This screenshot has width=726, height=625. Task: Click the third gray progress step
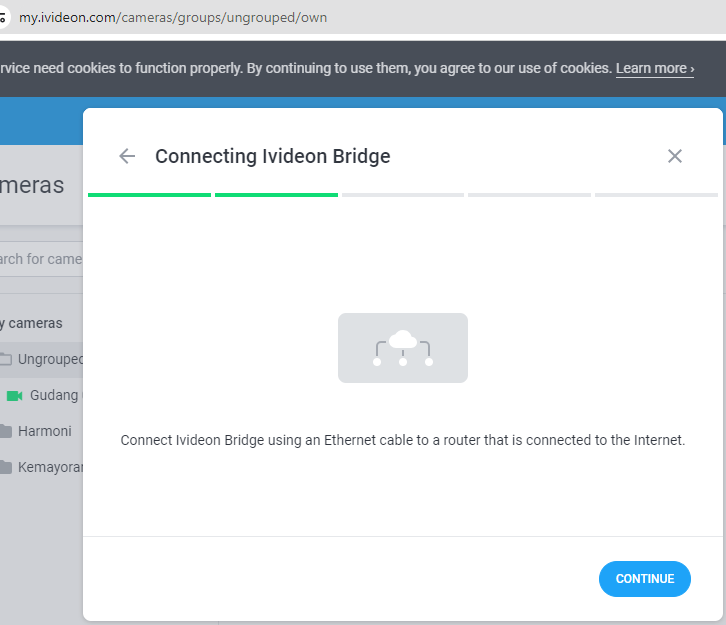pos(403,195)
